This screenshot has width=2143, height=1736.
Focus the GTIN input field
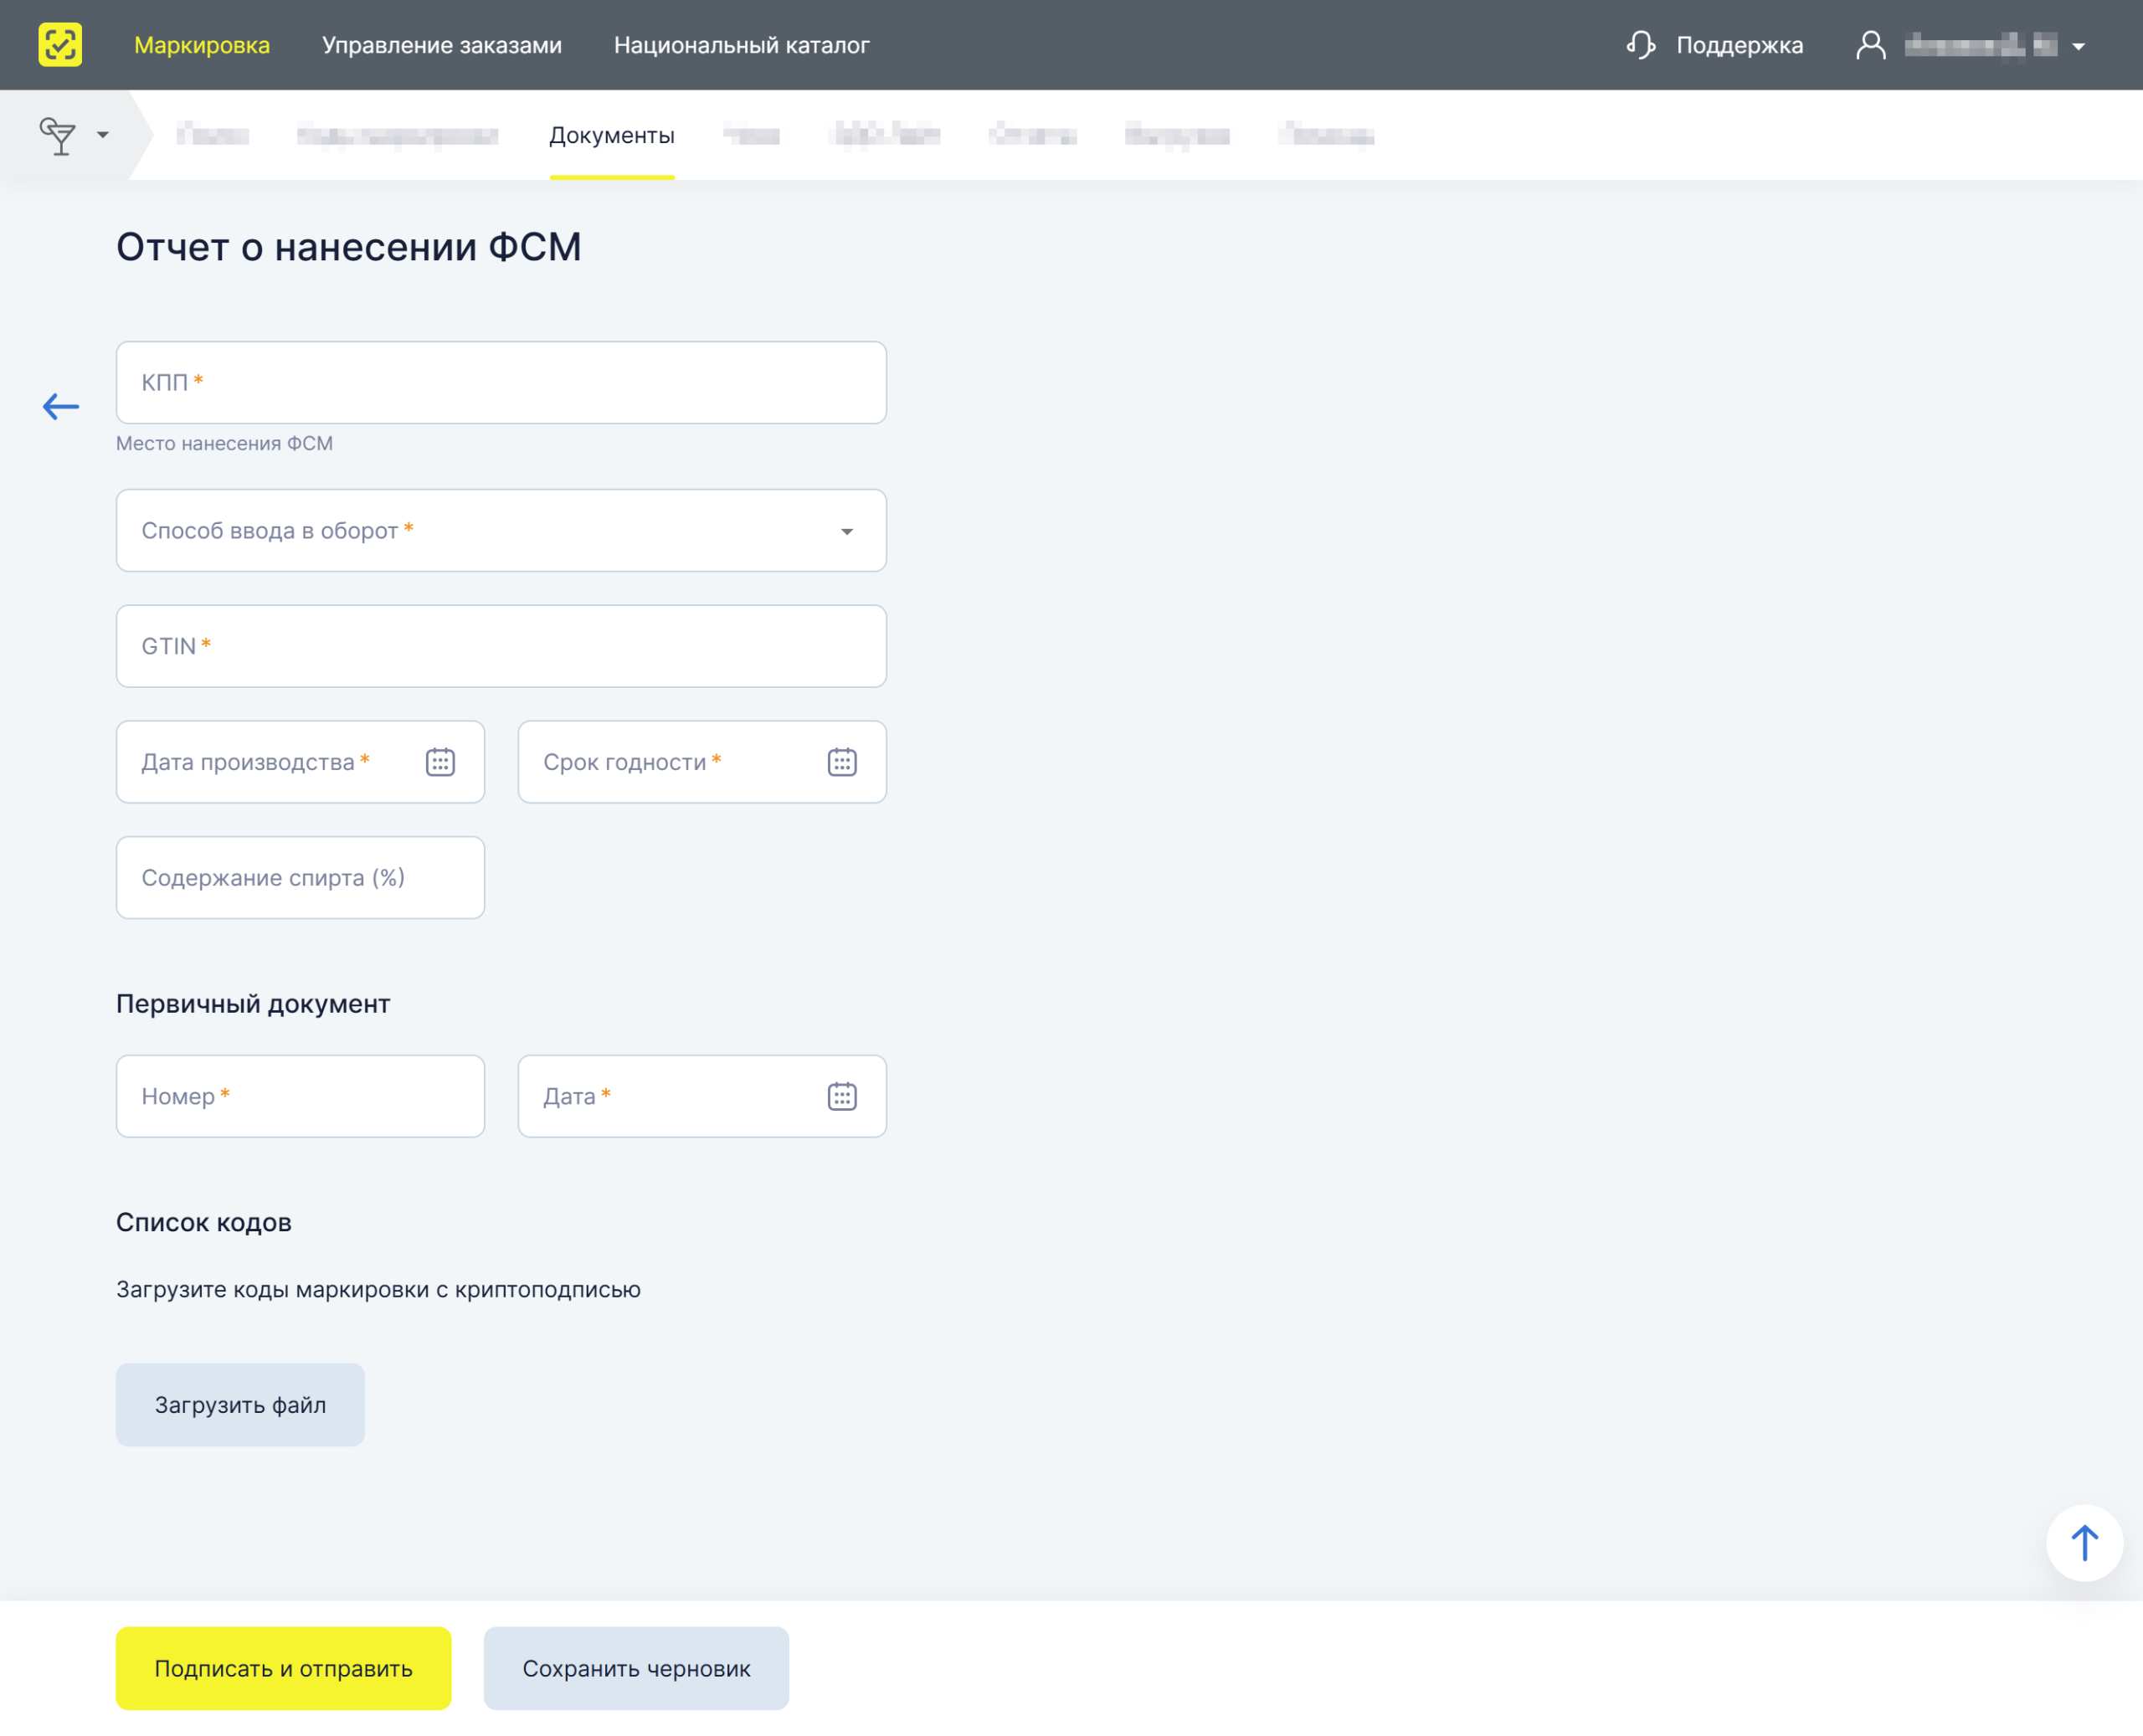tap(501, 646)
